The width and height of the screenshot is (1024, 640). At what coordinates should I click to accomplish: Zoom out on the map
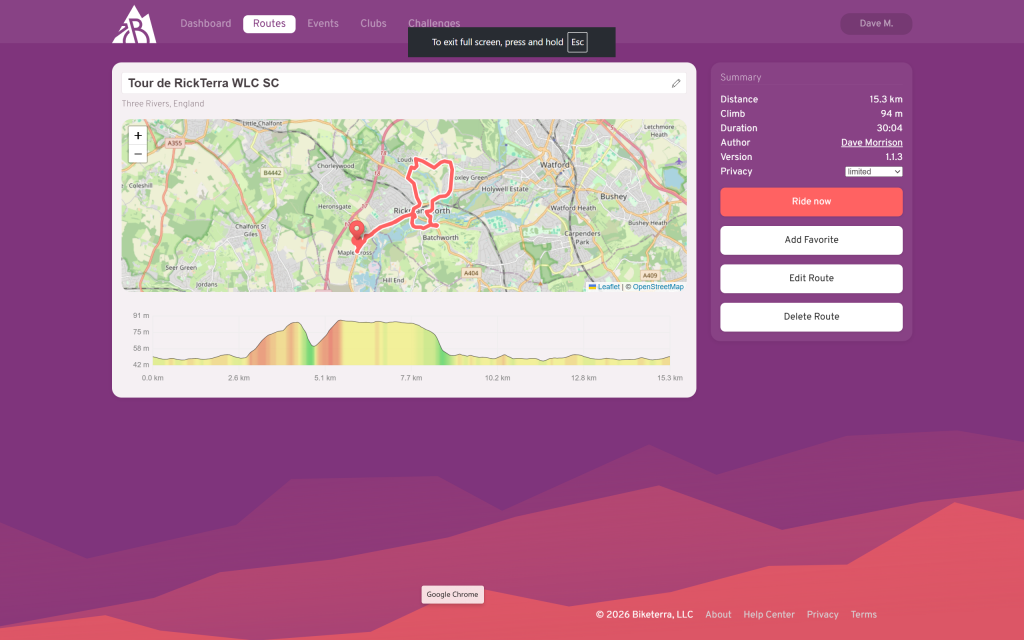pyautogui.click(x=138, y=154)
